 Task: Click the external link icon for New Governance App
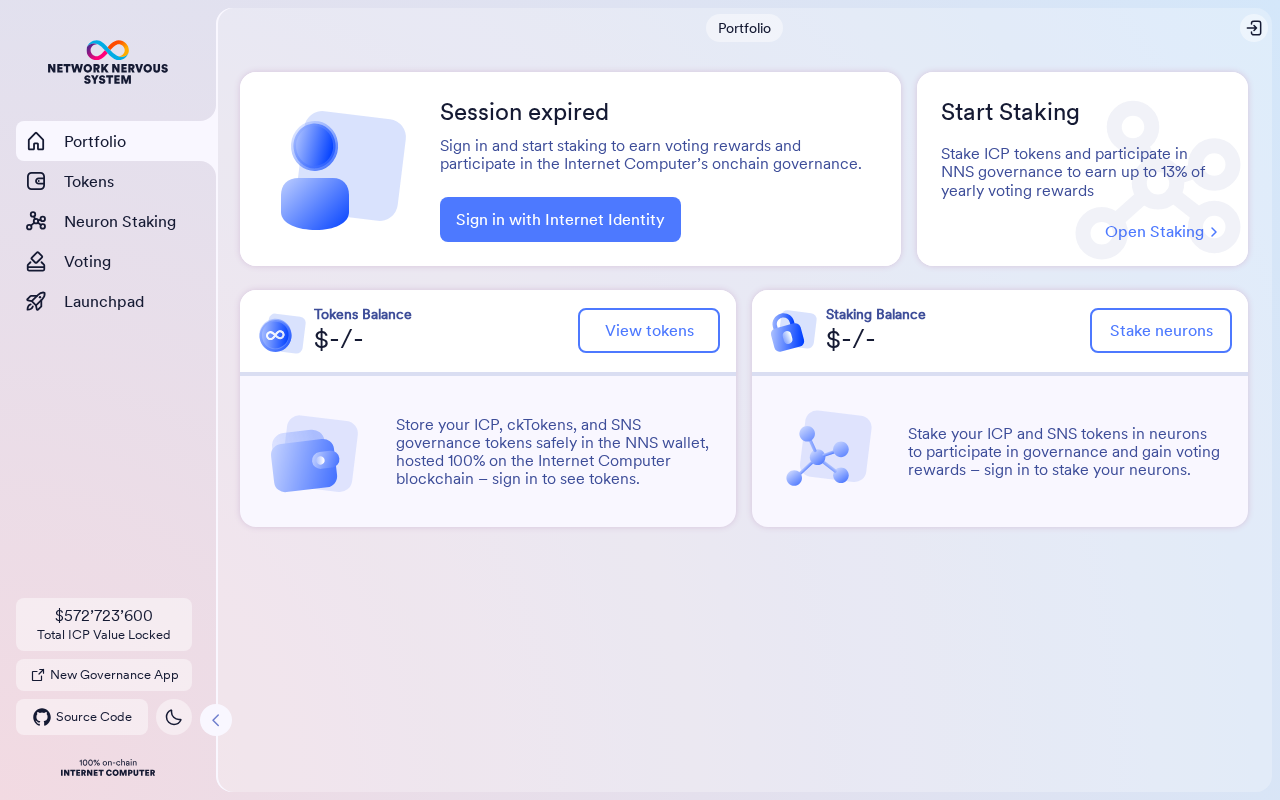pos(38,675)
